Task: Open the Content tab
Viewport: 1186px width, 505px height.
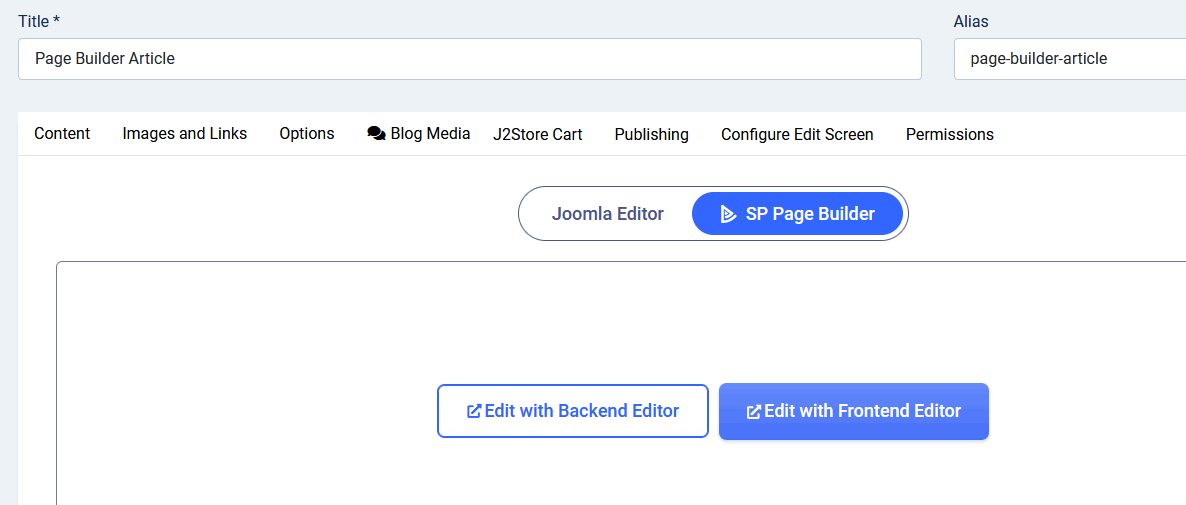Action: pyautogui.click(x=62, y=134)
